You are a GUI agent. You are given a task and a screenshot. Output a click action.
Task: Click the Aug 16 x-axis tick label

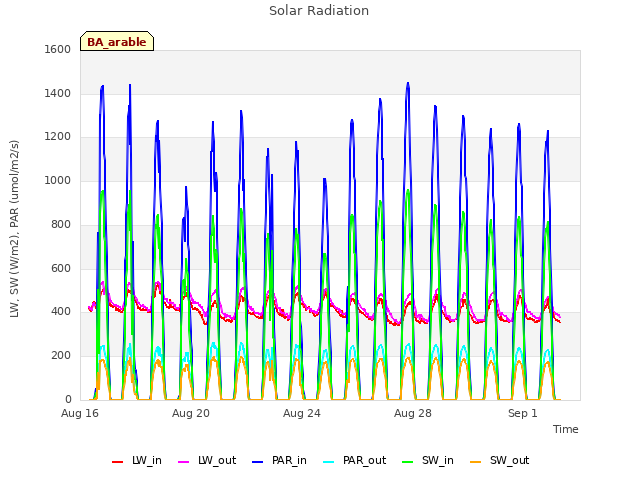coord(80,413)
